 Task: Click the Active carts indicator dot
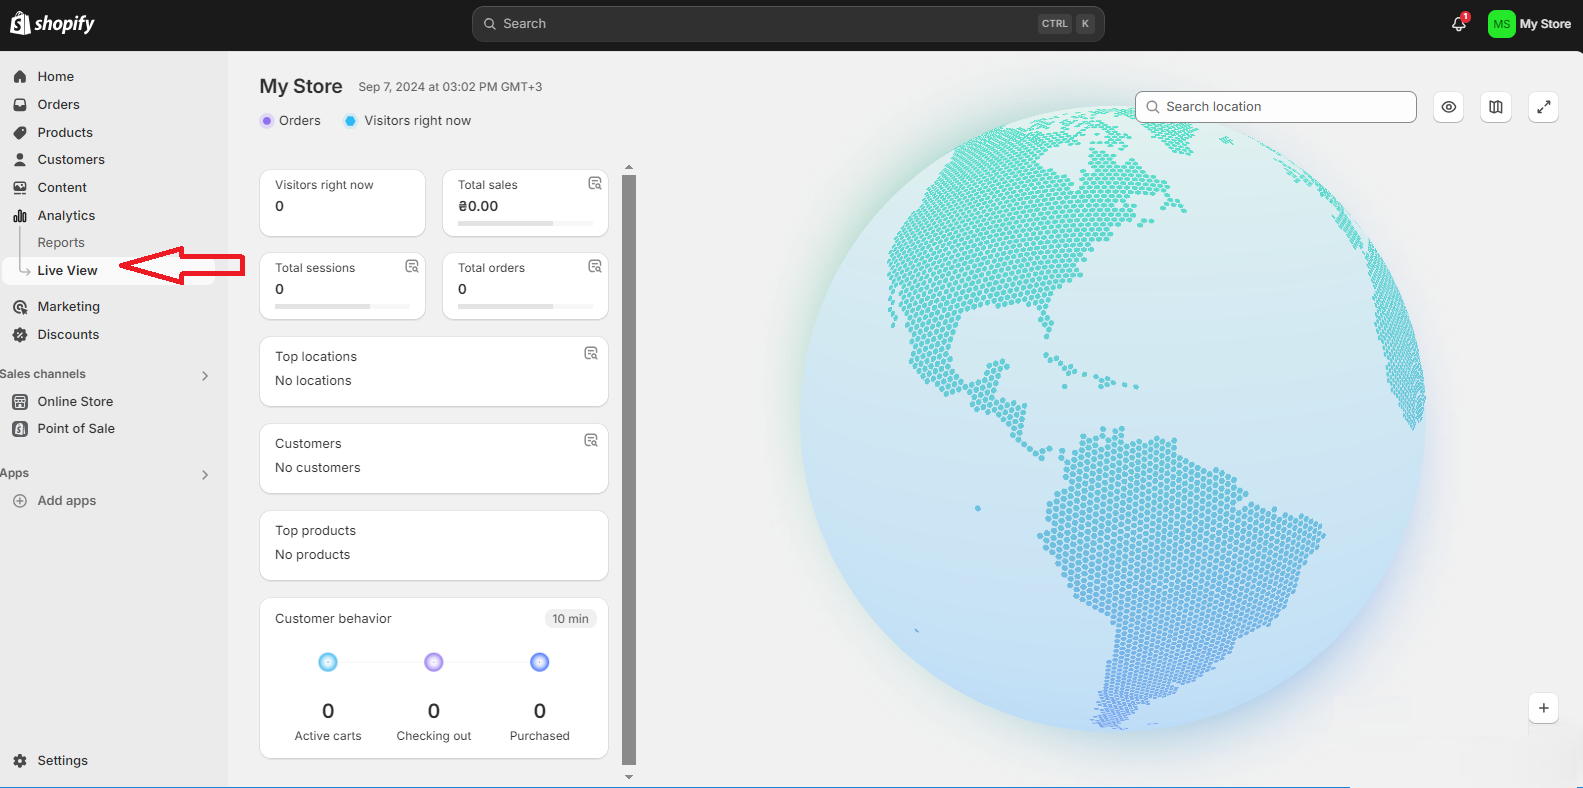point(328,662)
